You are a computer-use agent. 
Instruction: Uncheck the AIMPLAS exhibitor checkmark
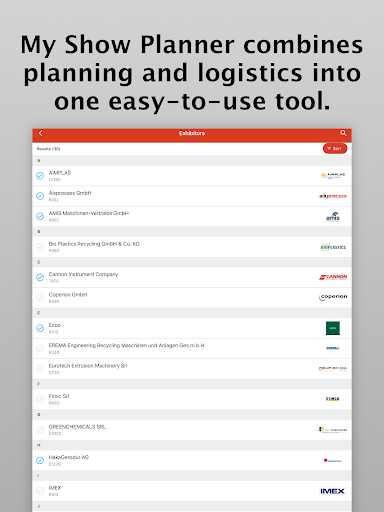tap(40, 176)
